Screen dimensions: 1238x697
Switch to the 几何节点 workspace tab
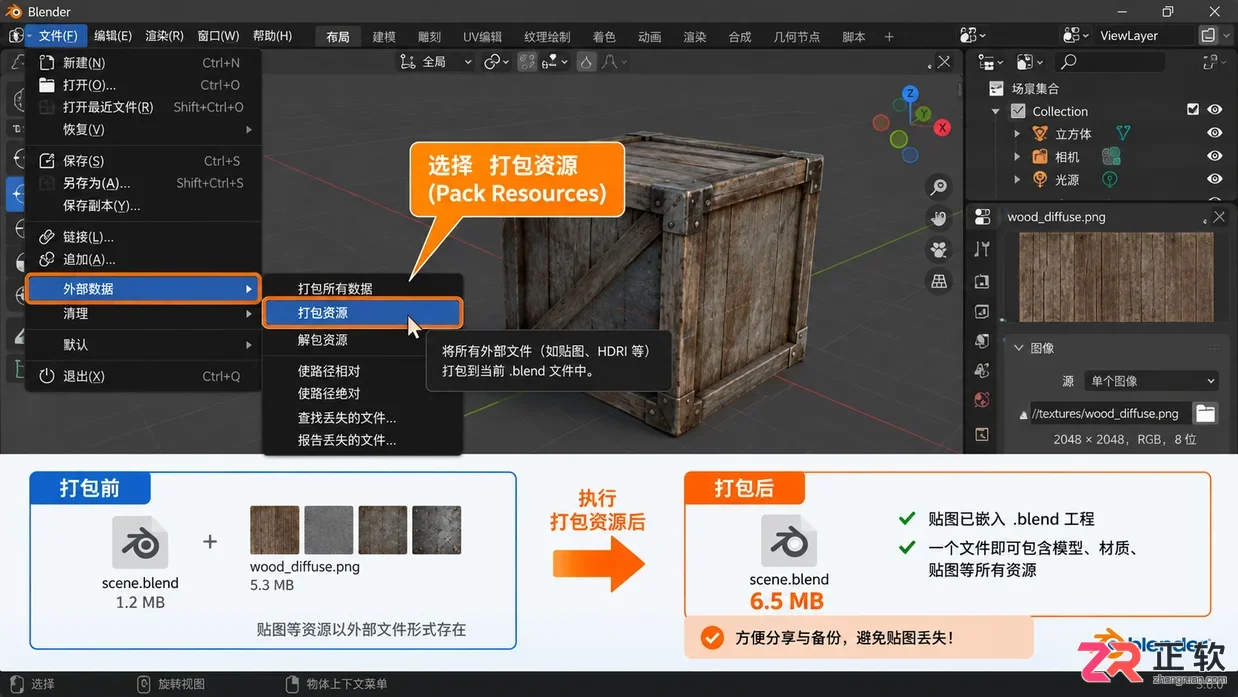point(797,37)
